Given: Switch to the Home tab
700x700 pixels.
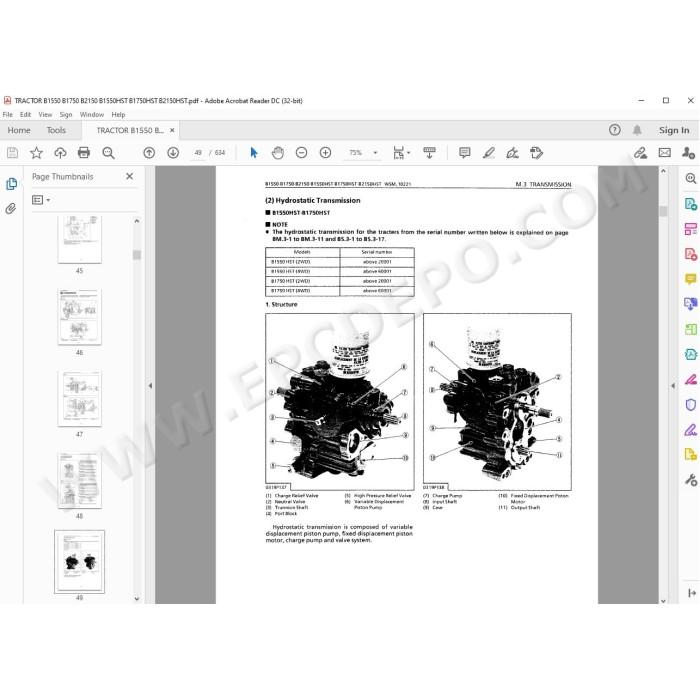Looking at the screenshot, I should [19, 130].
